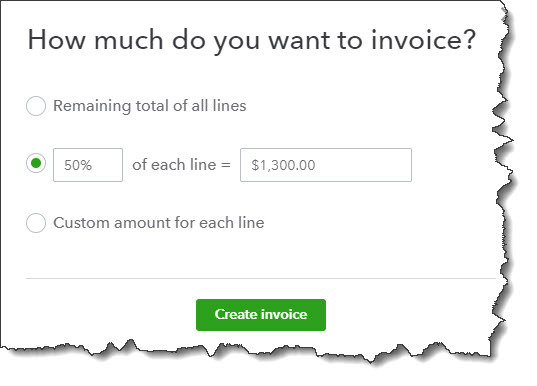This screenshot has width=537, height=386.
Task: Click into the 50% percentage field
Action: pos(88,165)
